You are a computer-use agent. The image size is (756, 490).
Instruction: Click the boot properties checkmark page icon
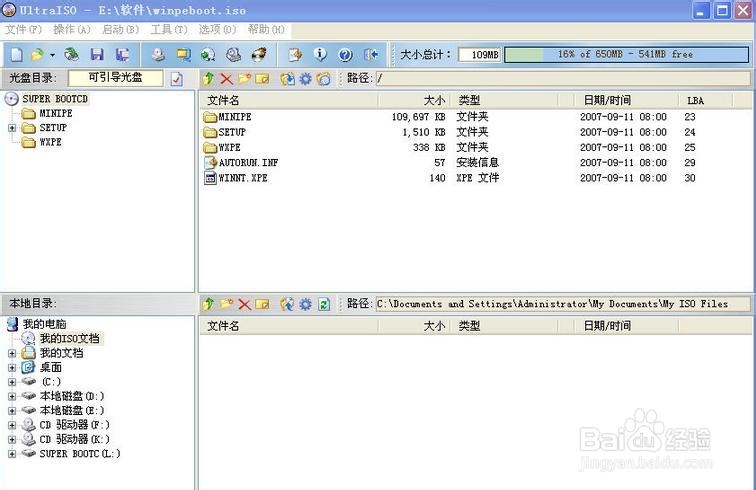coord(177,79)
